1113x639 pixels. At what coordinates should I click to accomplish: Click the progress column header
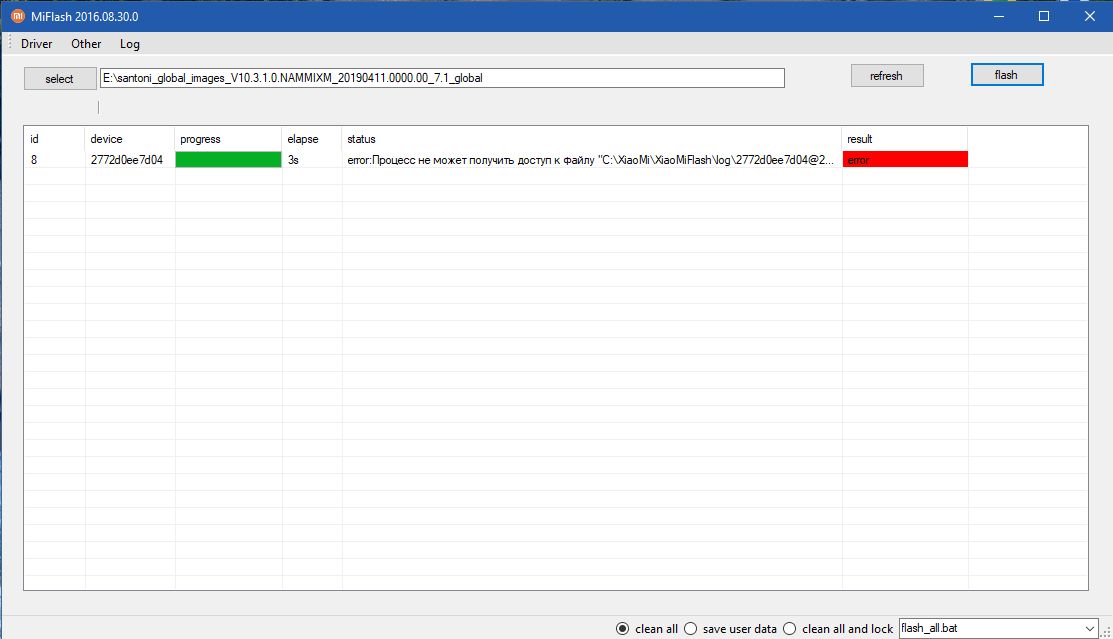click(x=228, y=139)
